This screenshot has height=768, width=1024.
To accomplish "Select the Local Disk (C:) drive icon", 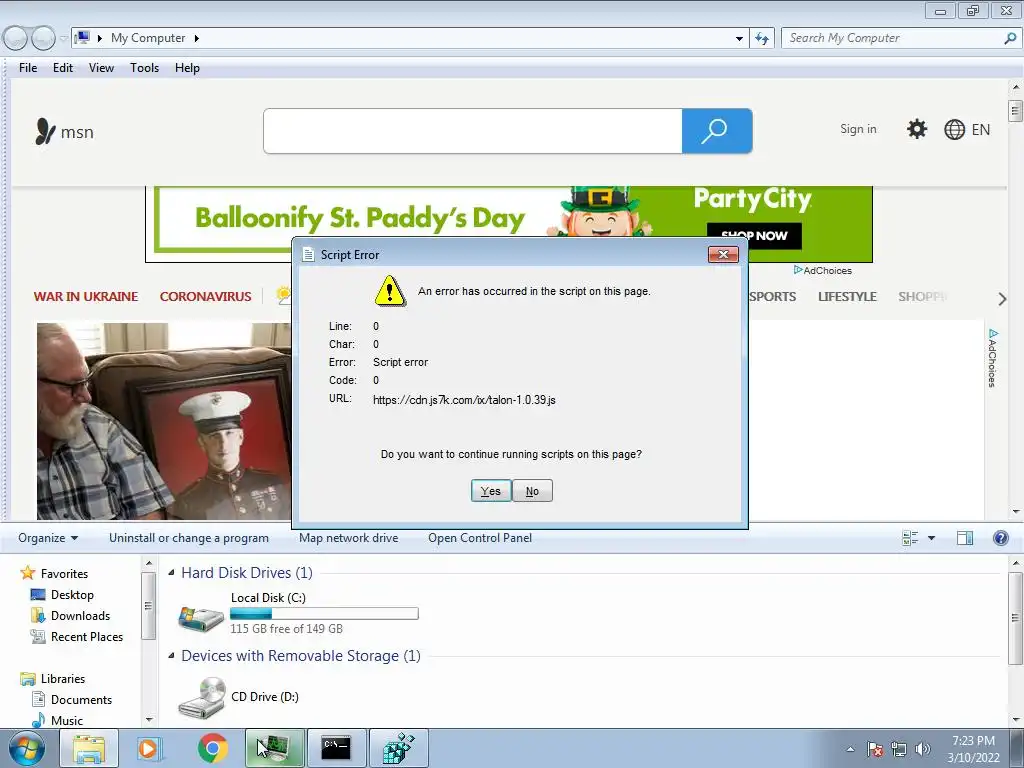I will (x=200, y=617).
